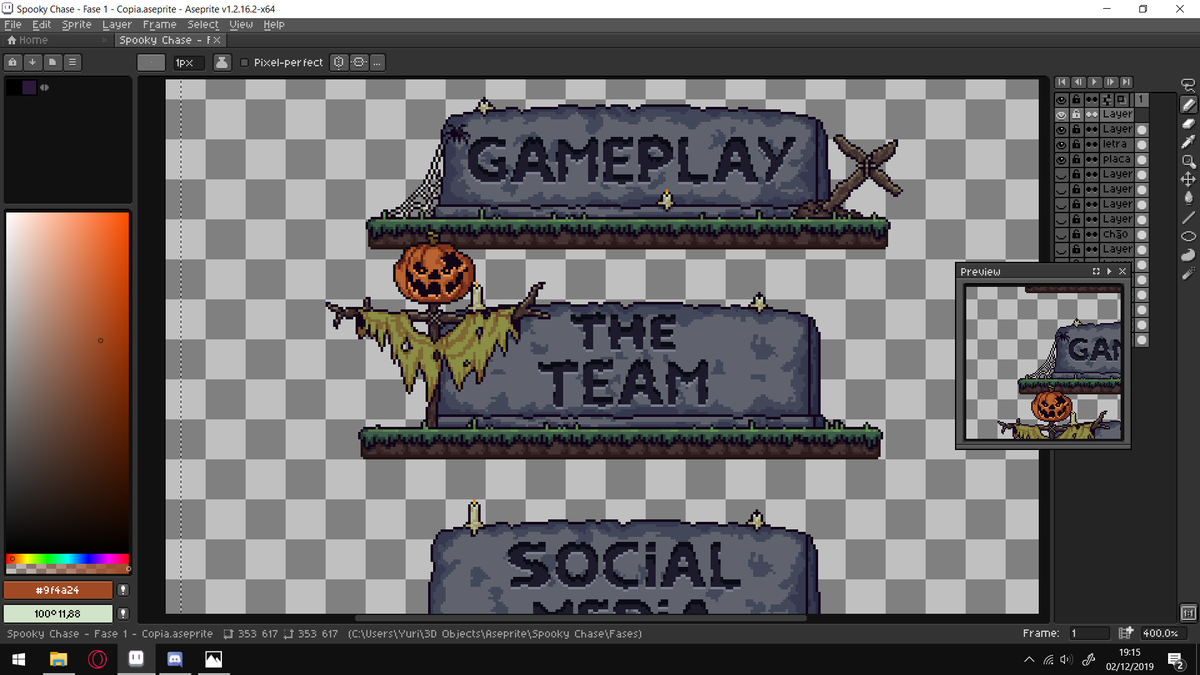Hide the letra layer
Viewport: 1200px width, 675px height.
1062,145
